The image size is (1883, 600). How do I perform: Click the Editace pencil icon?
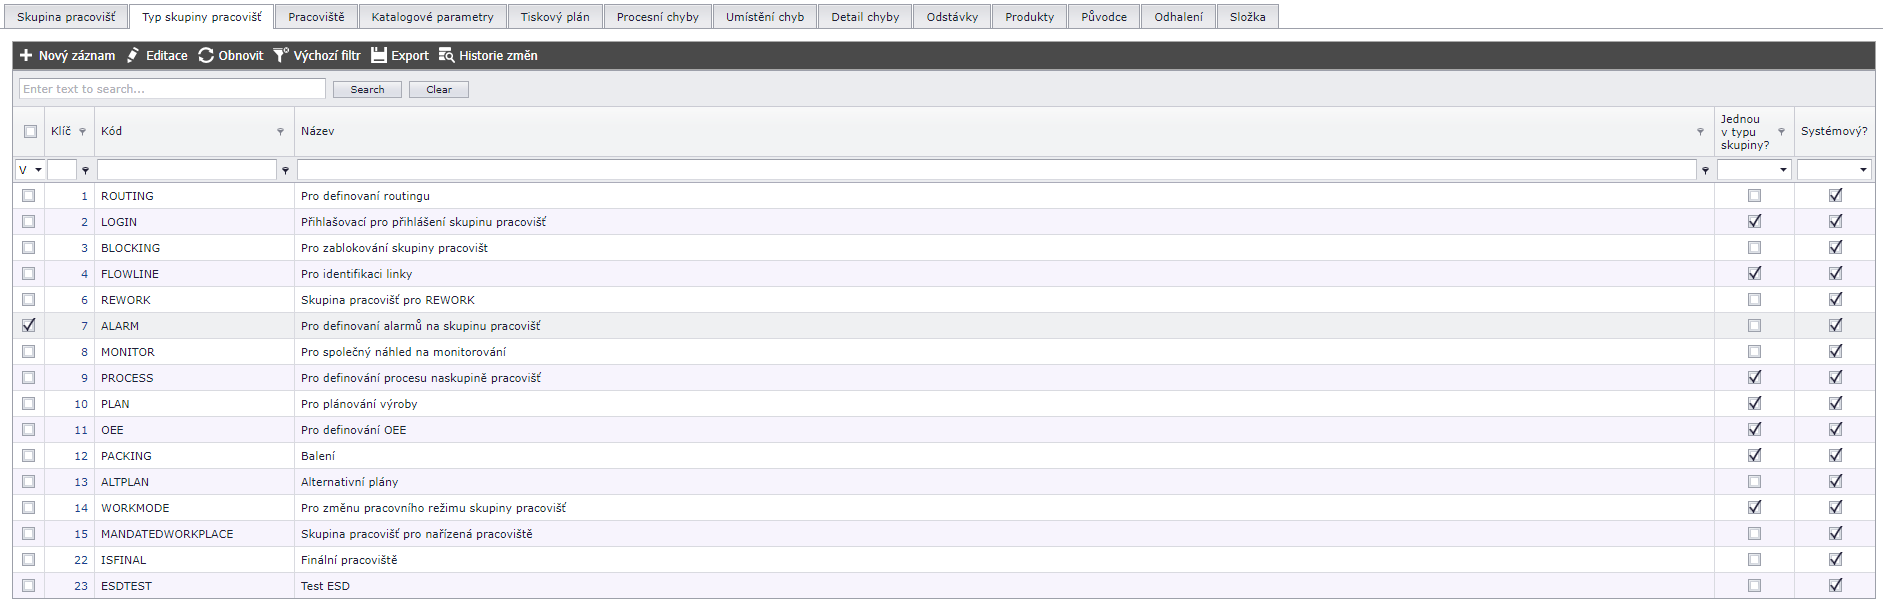(133, 56)
